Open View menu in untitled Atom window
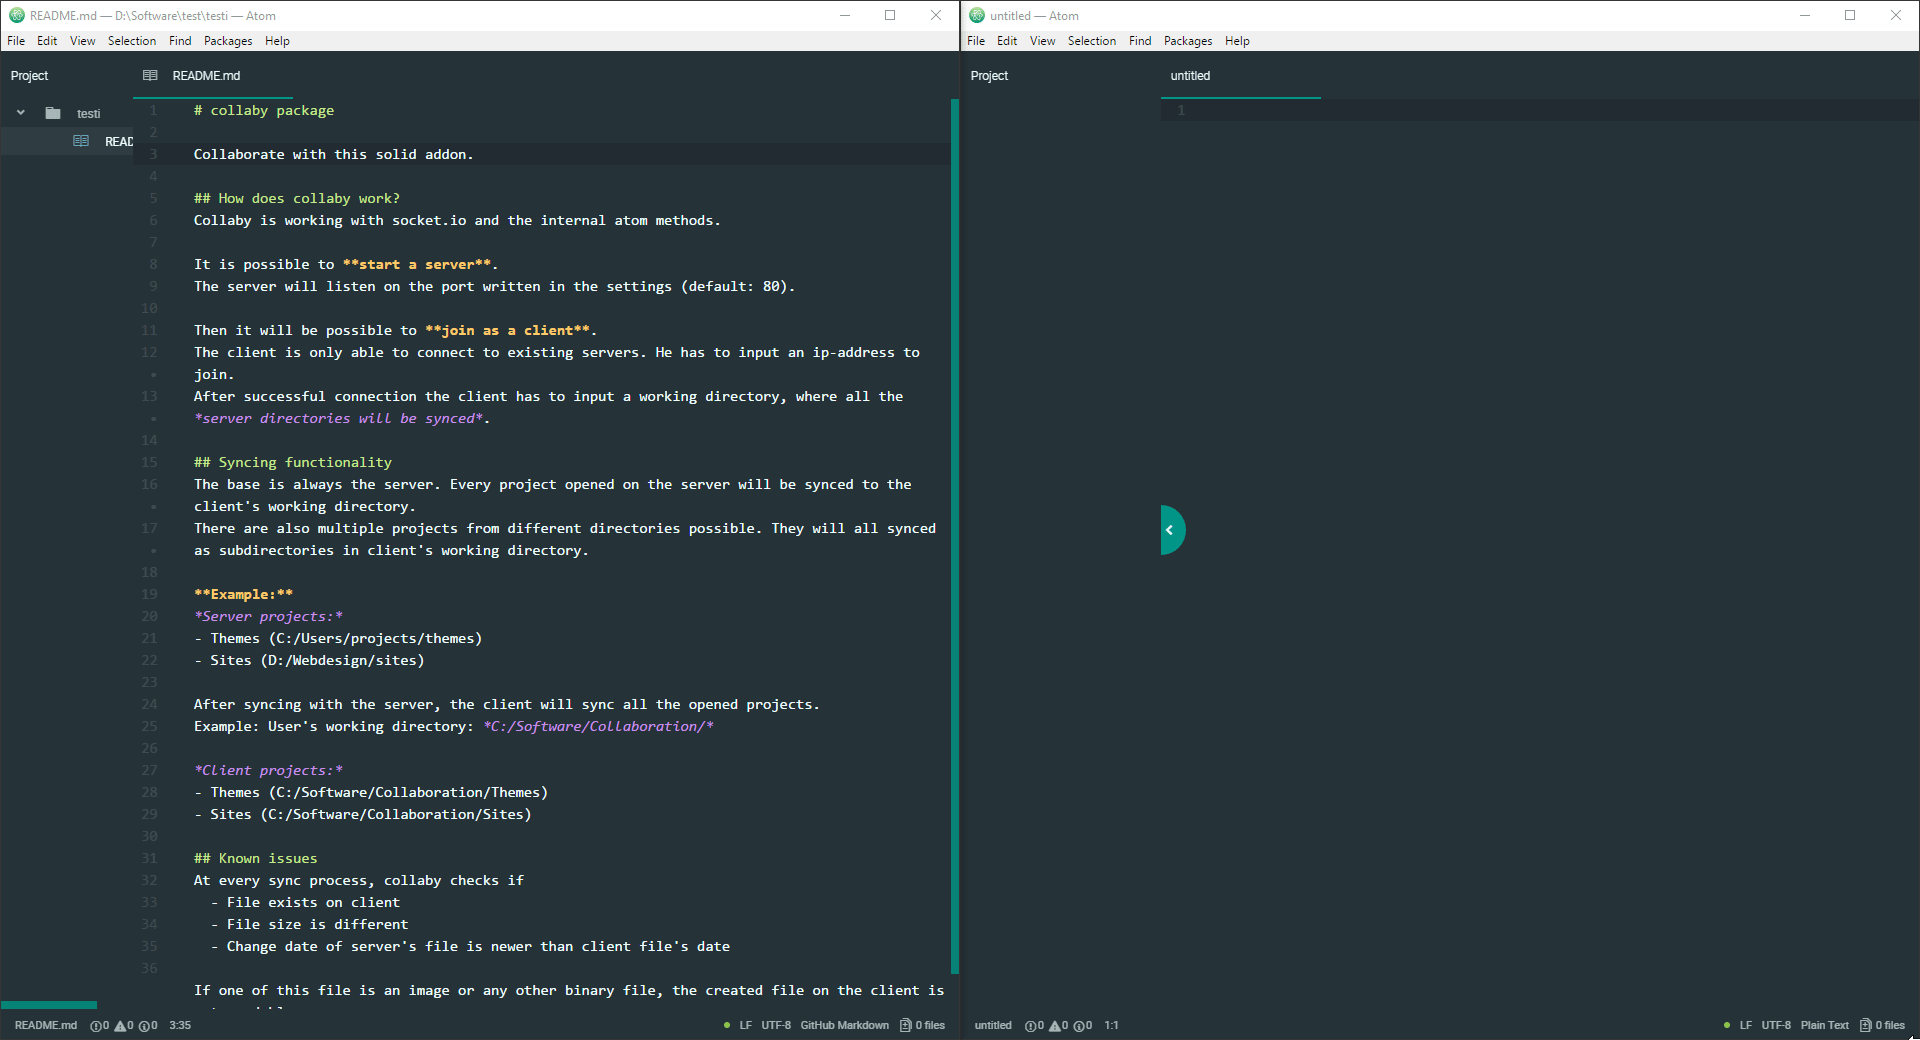Screen dimensions: 1920x1040 pyautogui.click(x=1042, y=41)
